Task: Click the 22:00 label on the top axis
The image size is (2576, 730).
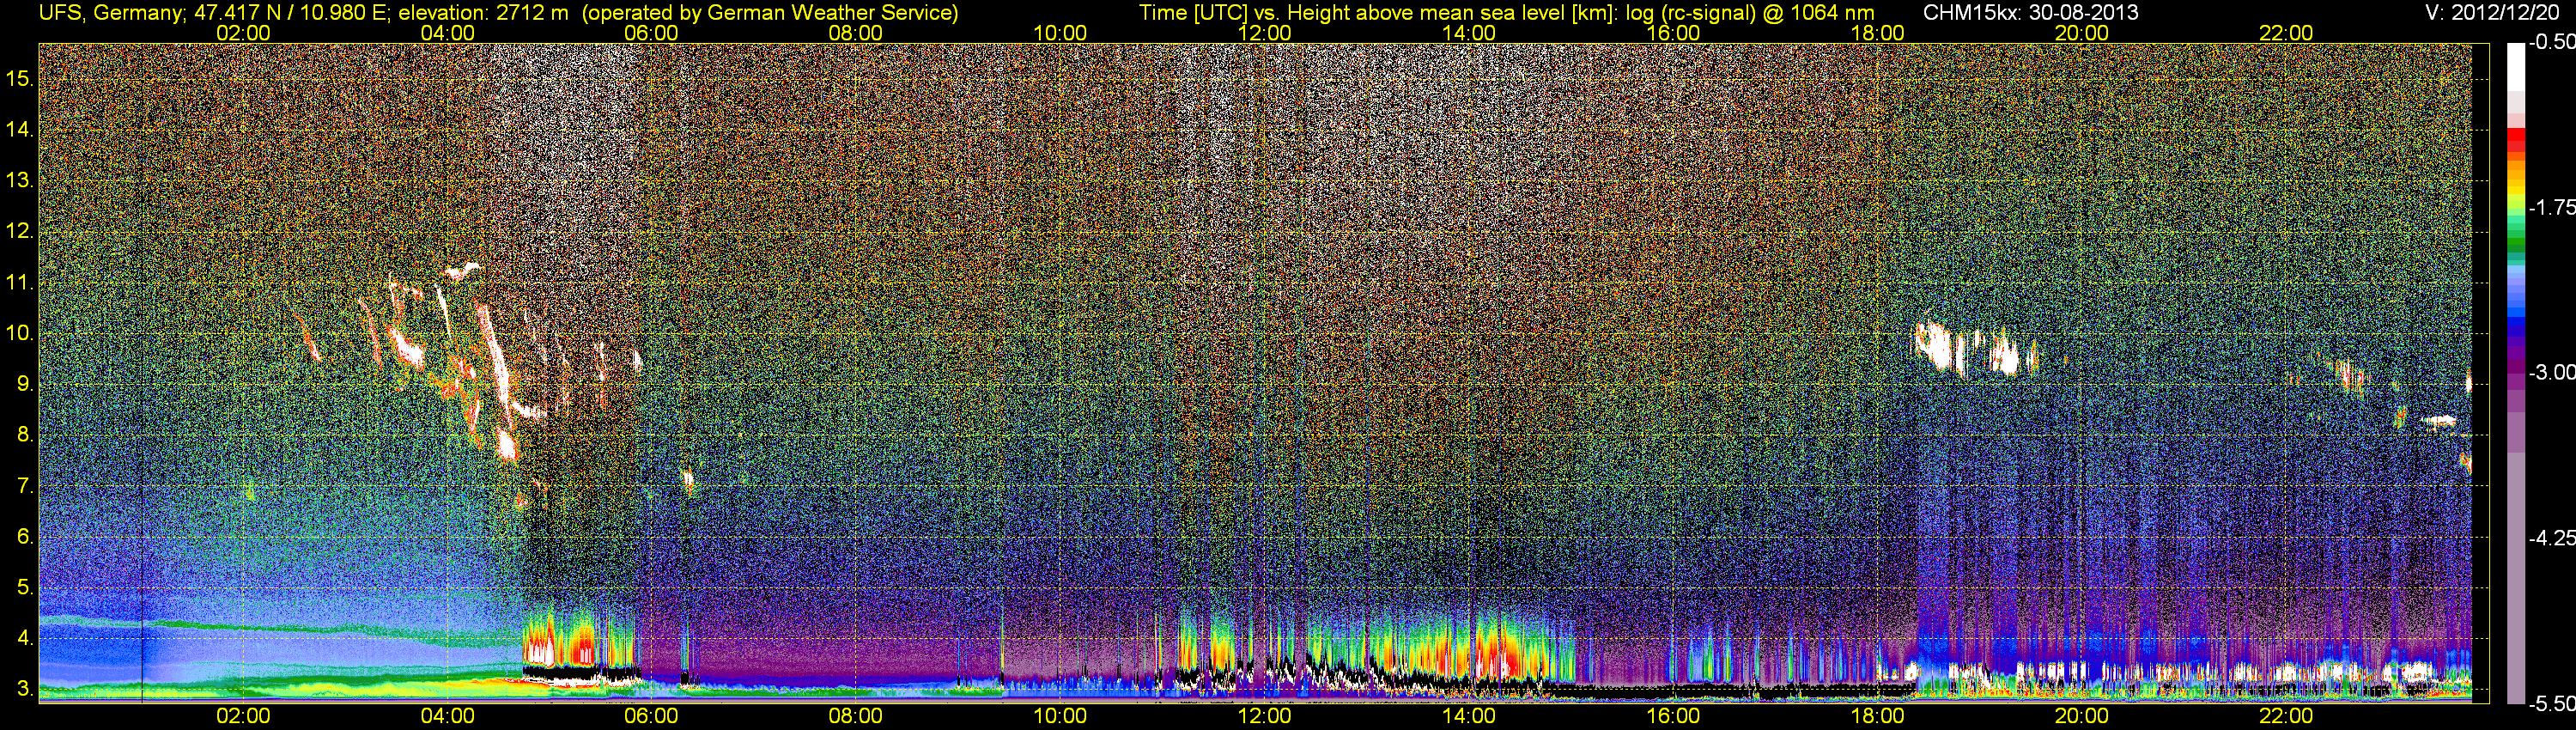Action: (2286, 33)
